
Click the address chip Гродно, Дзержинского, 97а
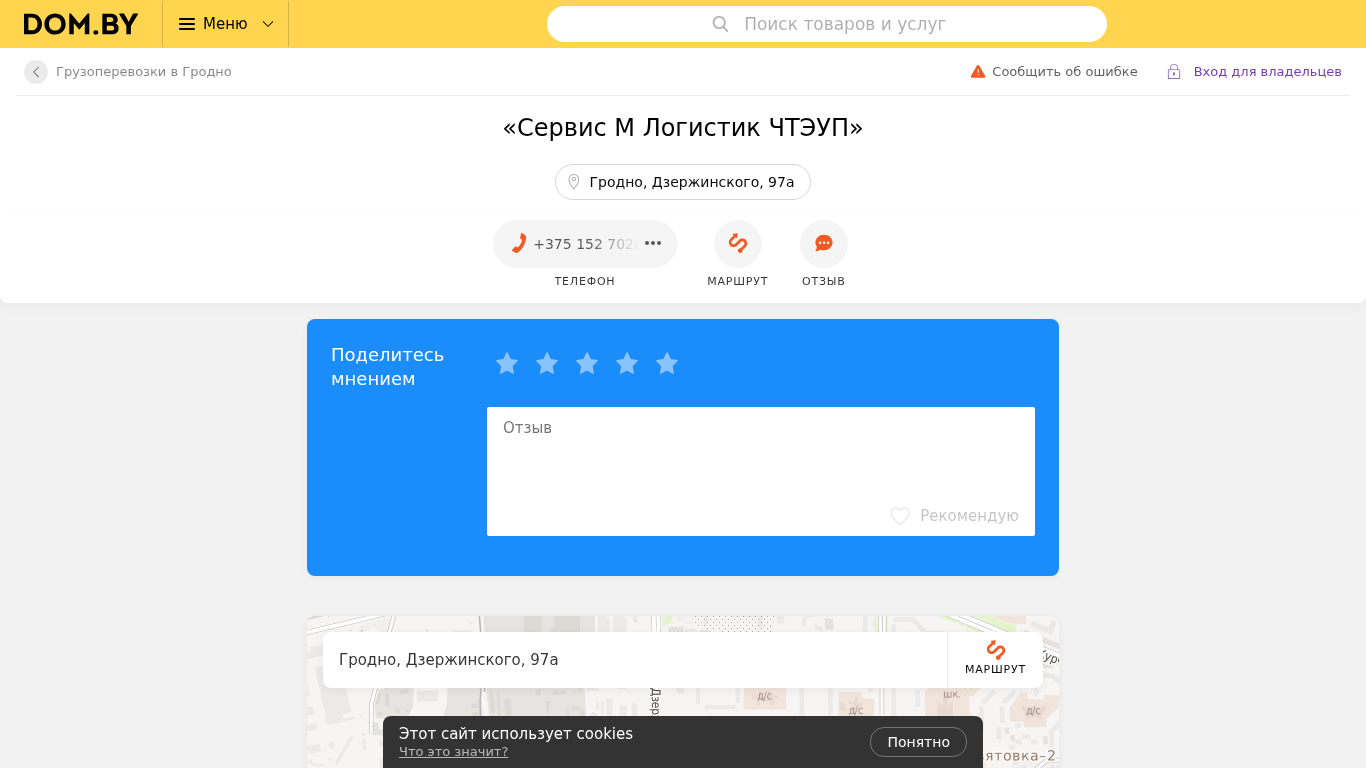click(x=683, y=182)
